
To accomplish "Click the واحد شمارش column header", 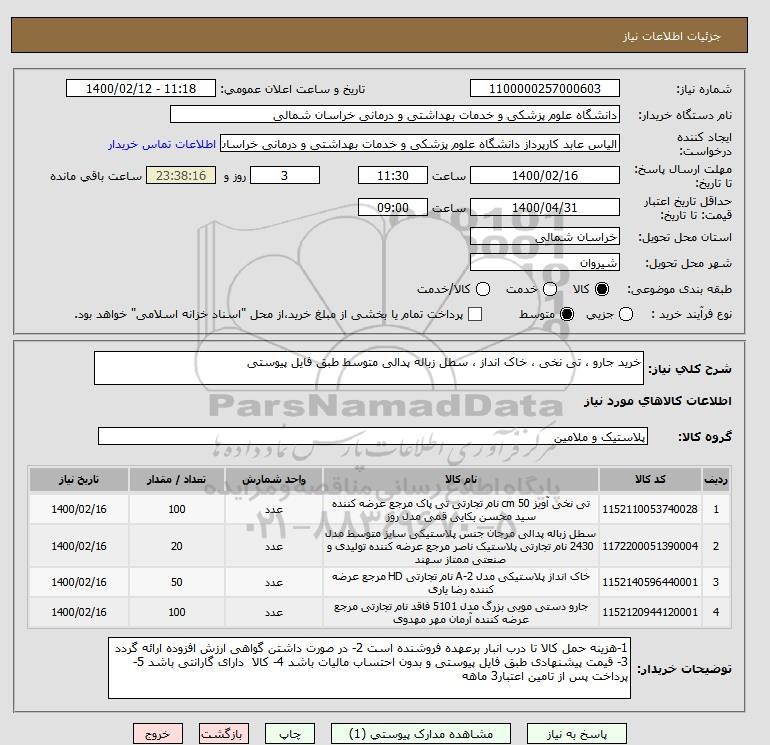I will (x=274, y=479).
